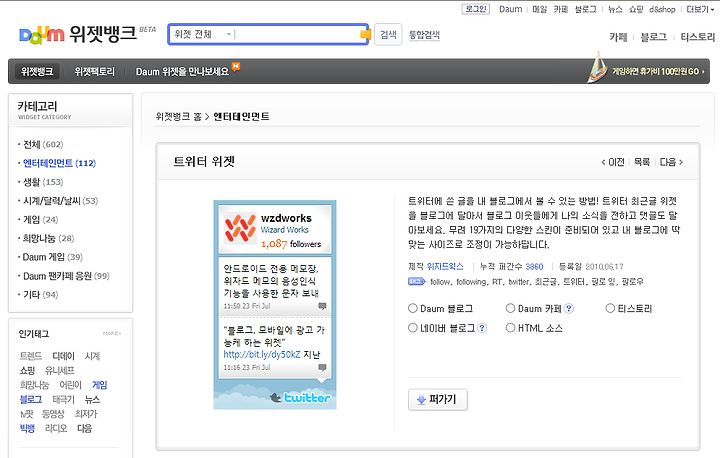Go to previous widget with 이전
This screenshot has width=720, height=458.
(613, 162)
